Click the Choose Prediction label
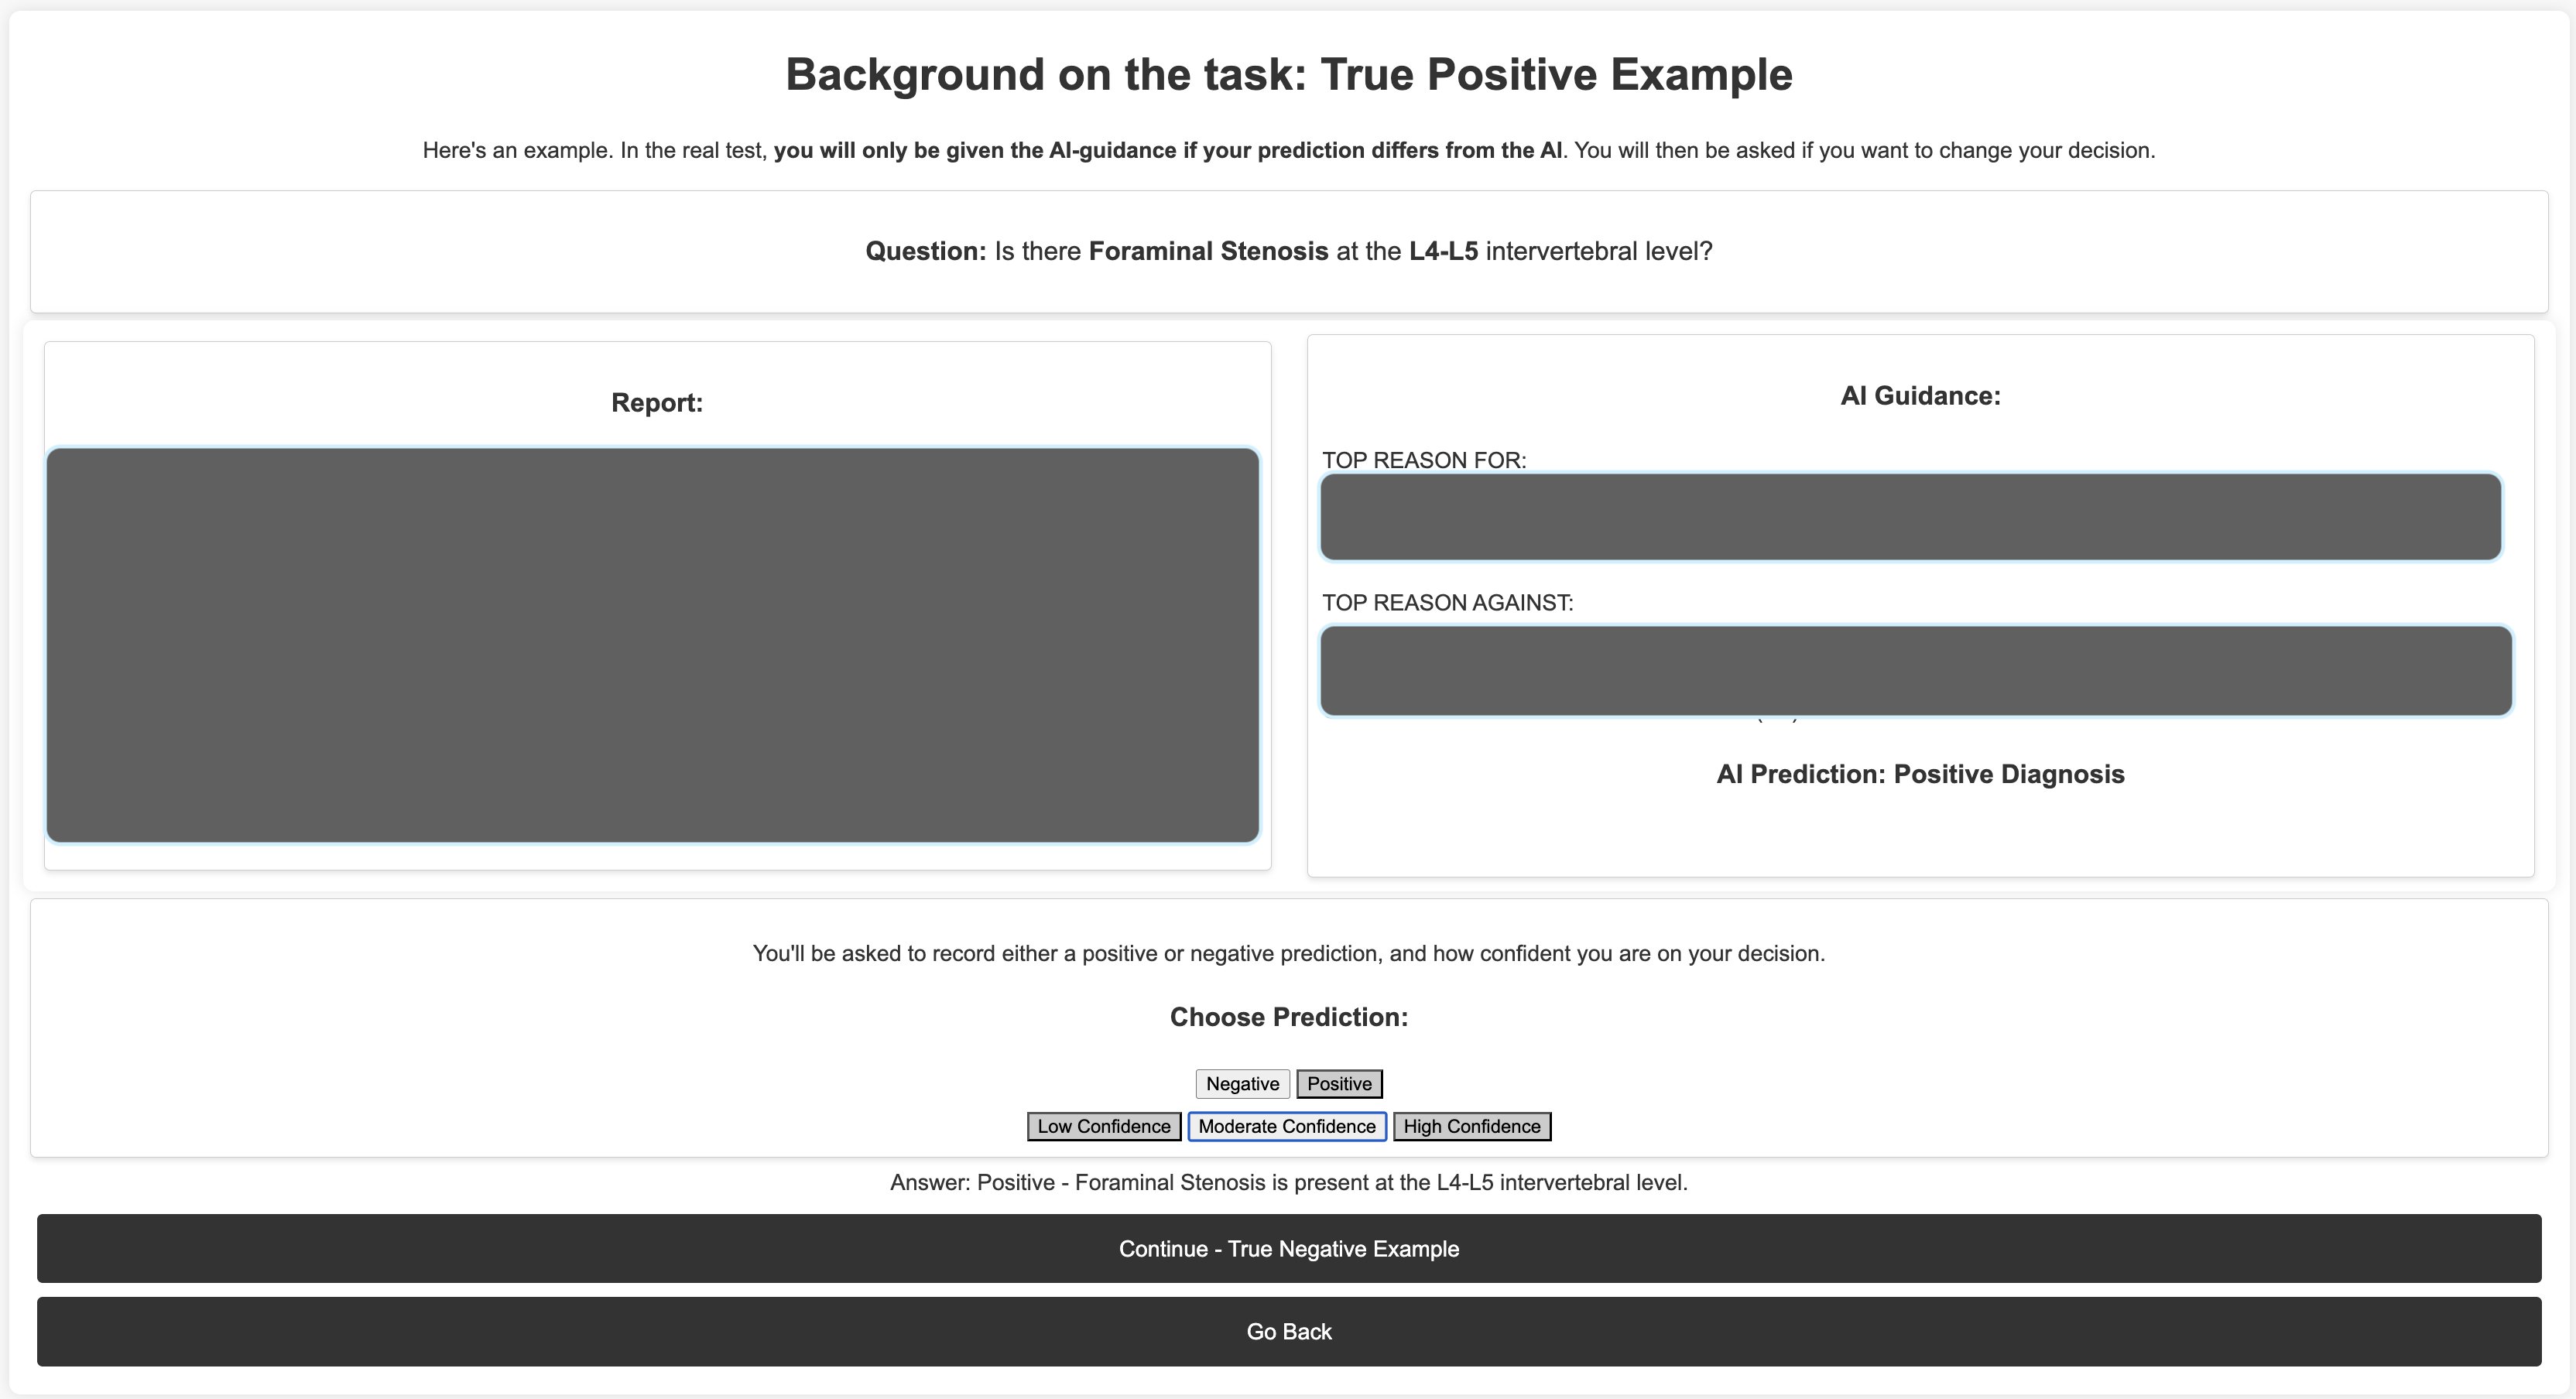This screenshot has width=2576, height=1399. [x=1288, y=1017]
